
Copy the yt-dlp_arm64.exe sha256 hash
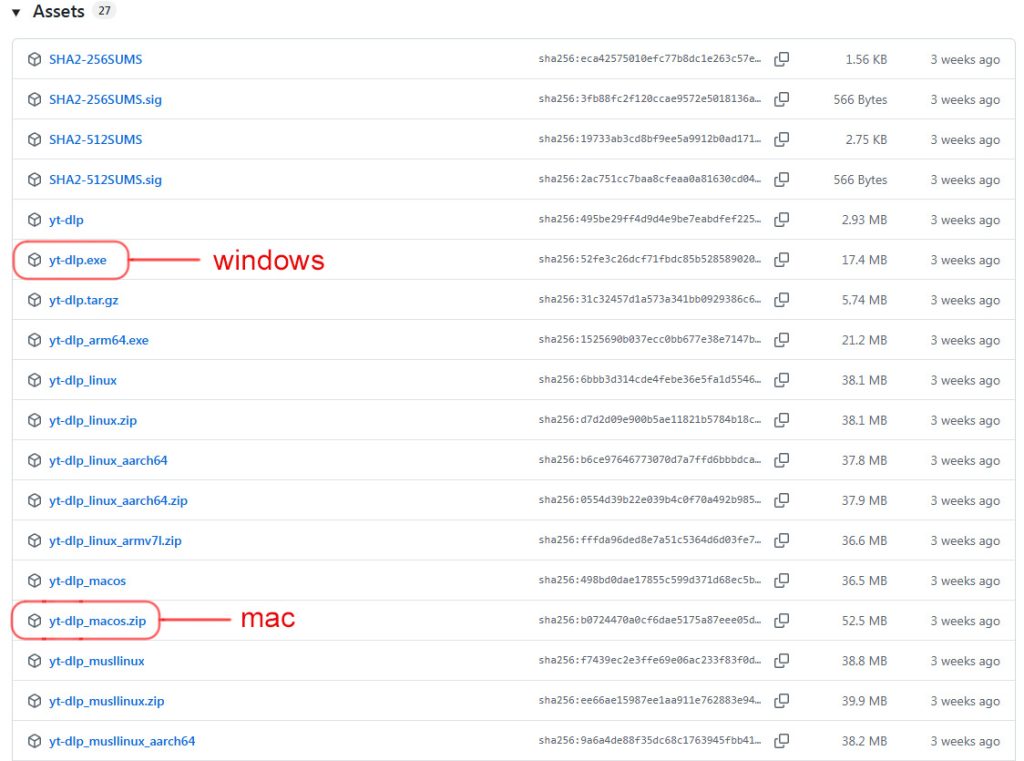781,340
